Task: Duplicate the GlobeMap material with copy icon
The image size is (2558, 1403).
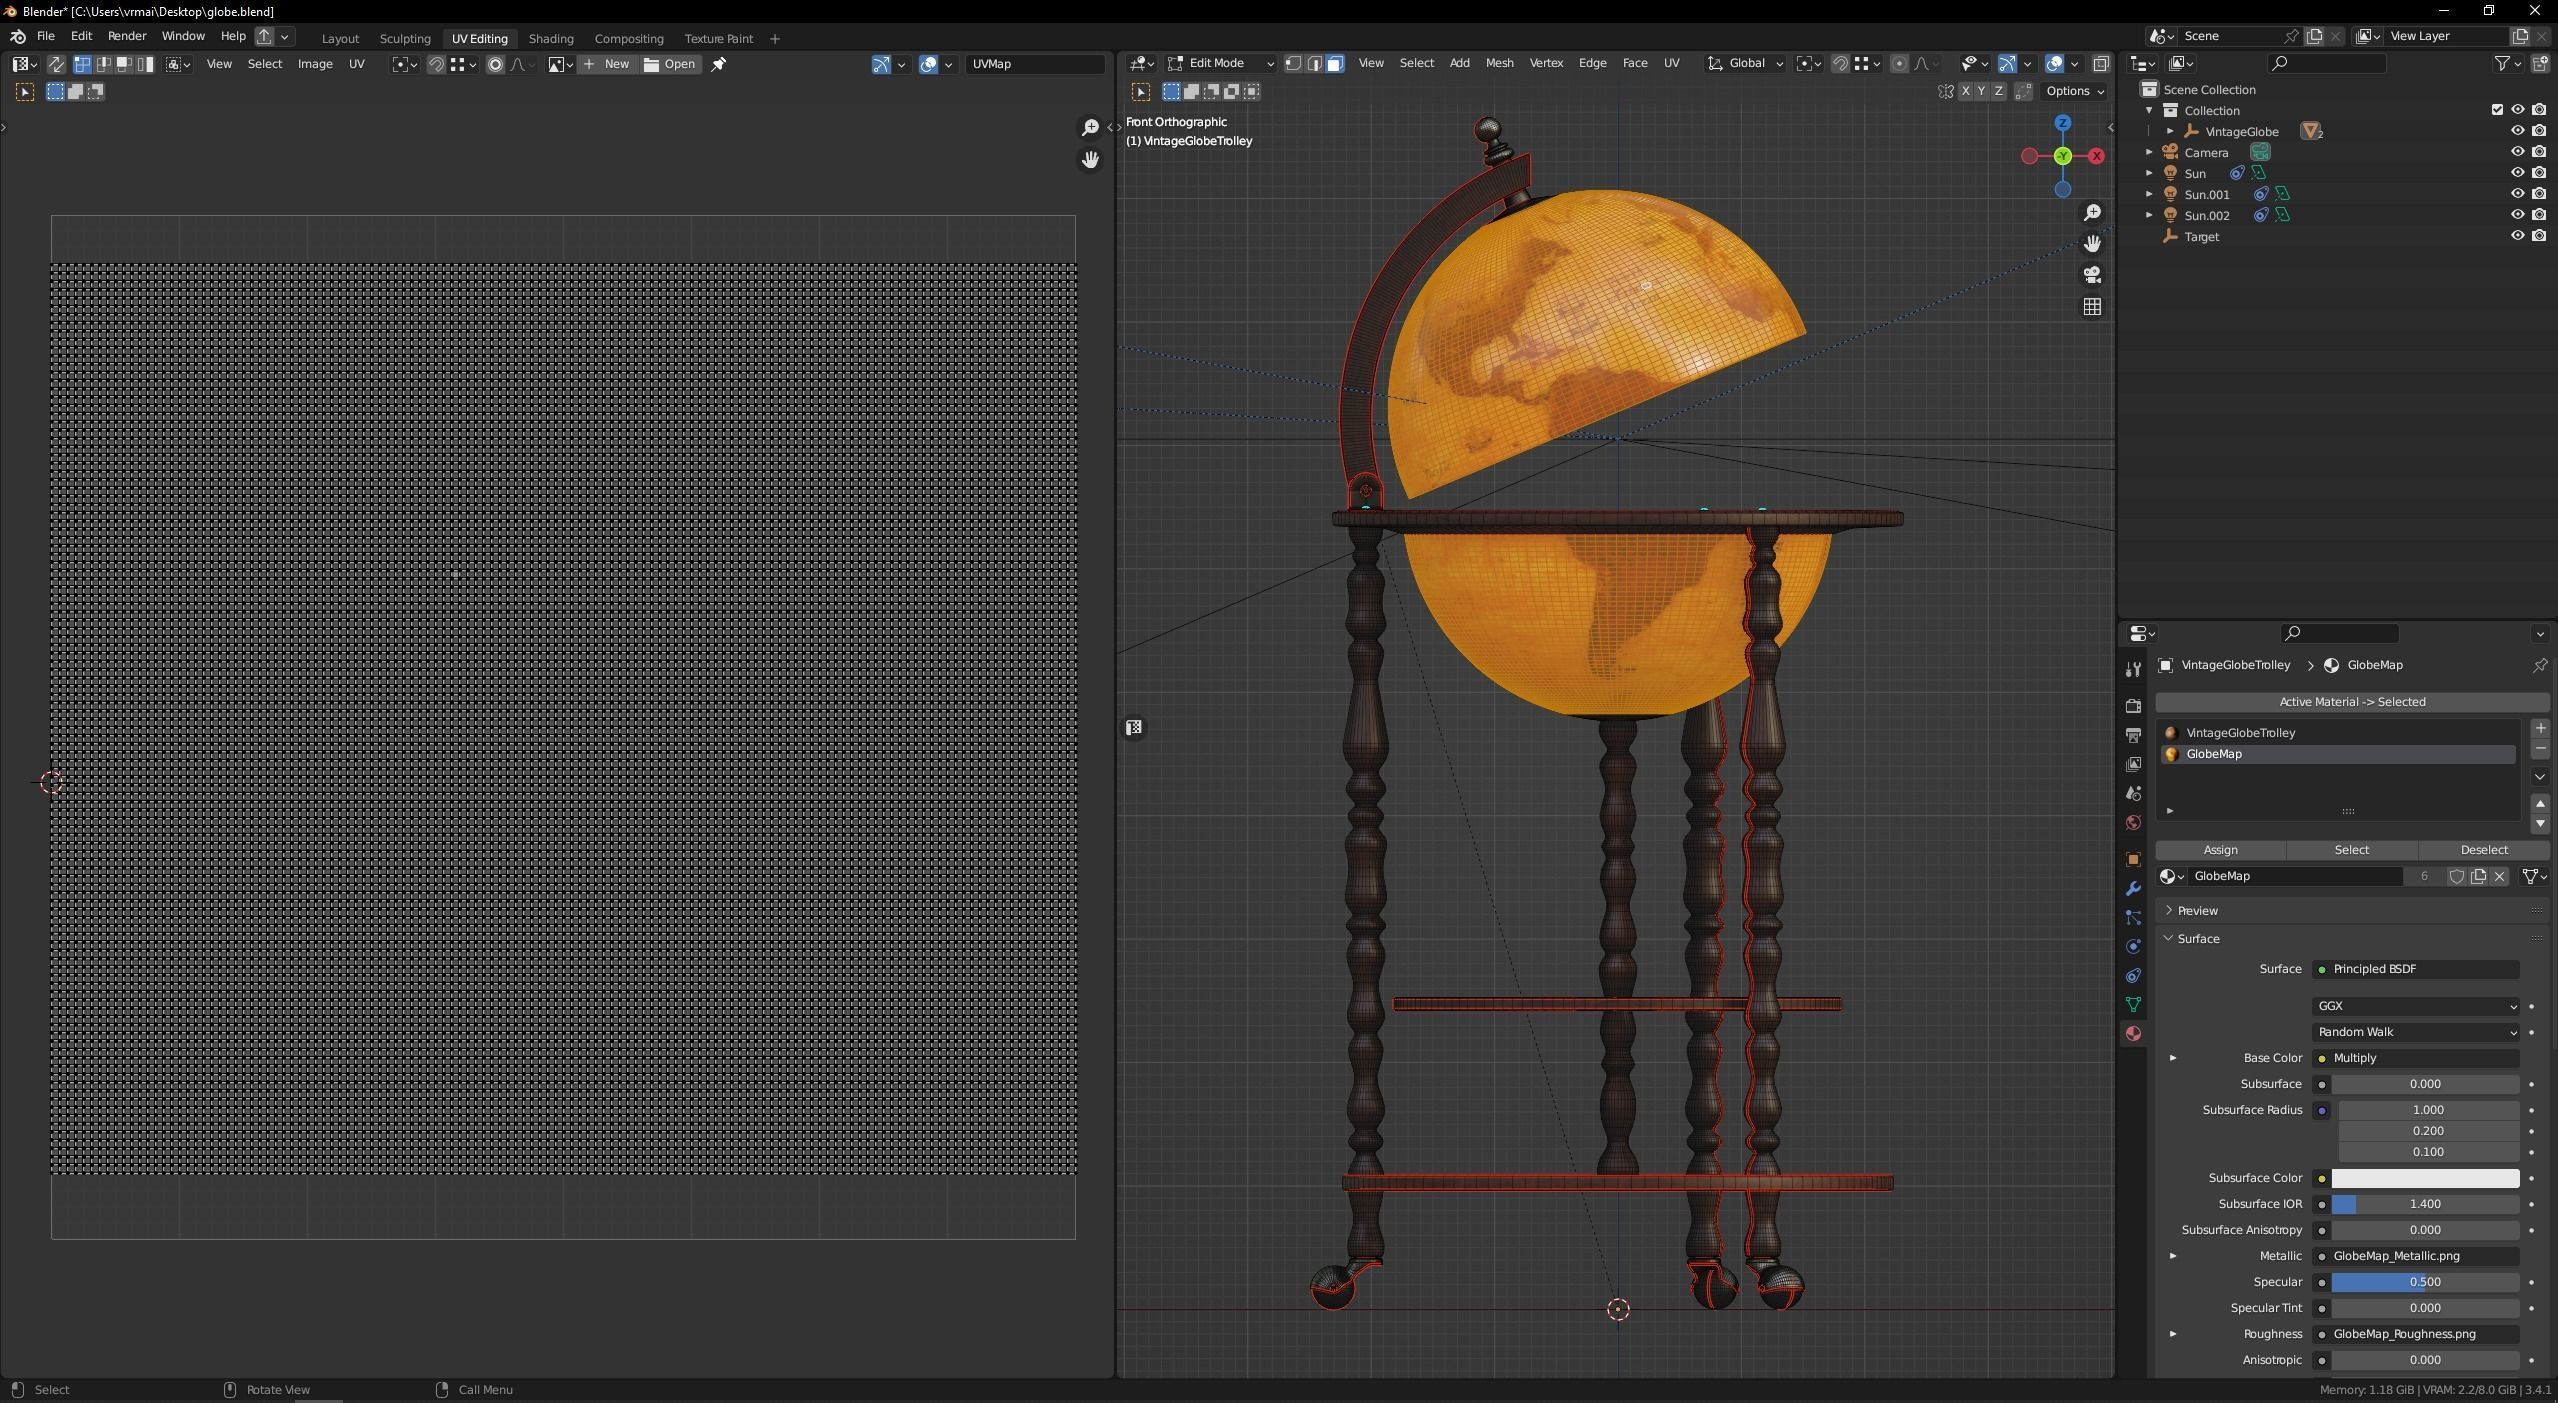Action: pos(2478,876)
